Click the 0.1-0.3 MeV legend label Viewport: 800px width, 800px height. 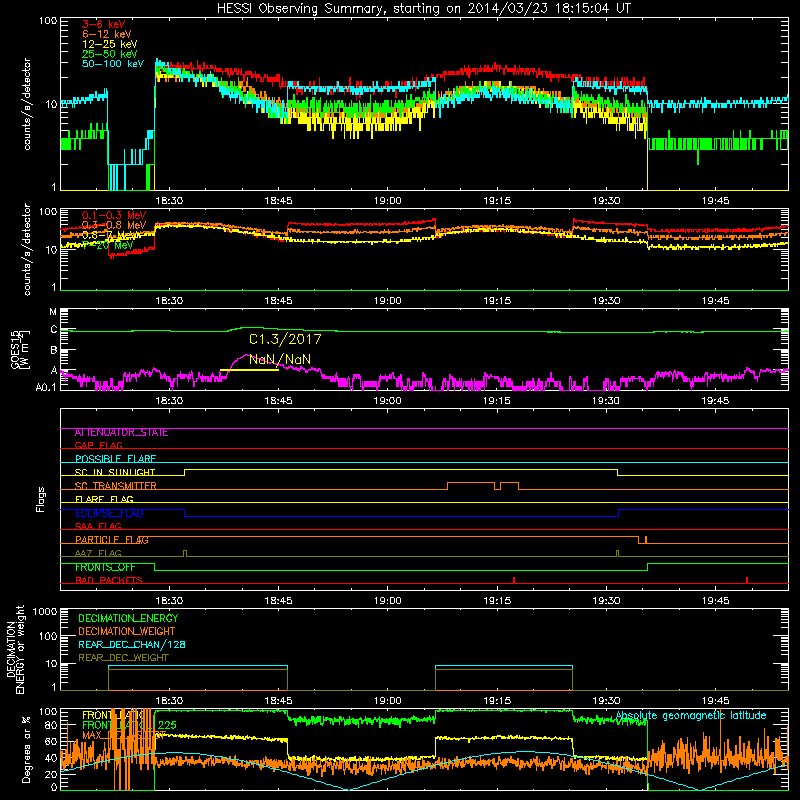tap(114, 215)
